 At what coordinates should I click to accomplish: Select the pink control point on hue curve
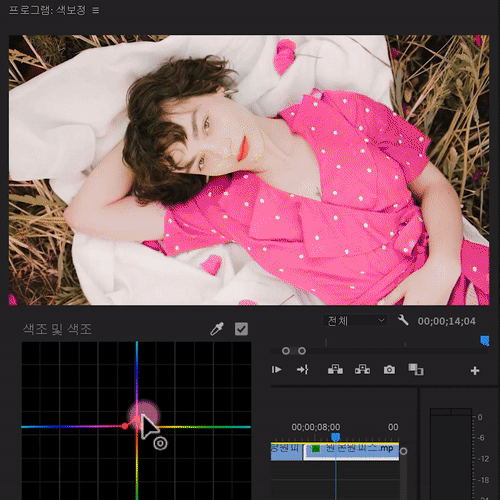[125, 426]
